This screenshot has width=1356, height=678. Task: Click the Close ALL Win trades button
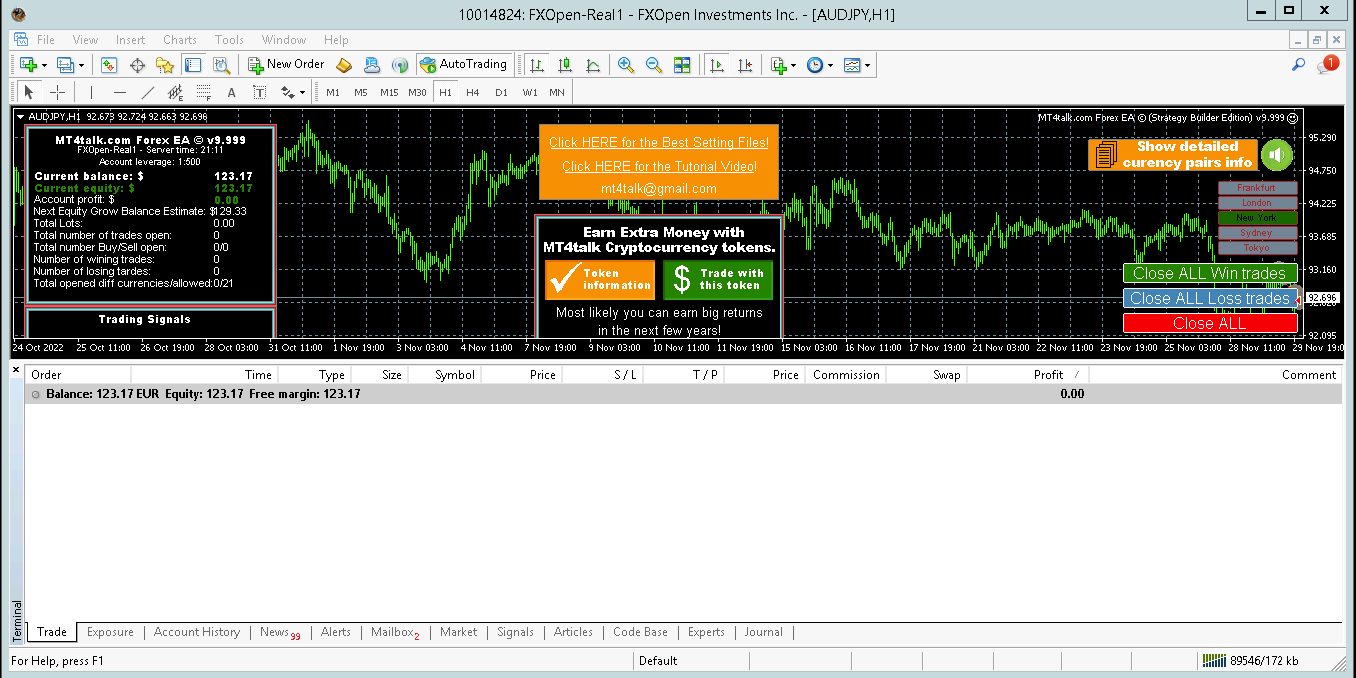1210,273
